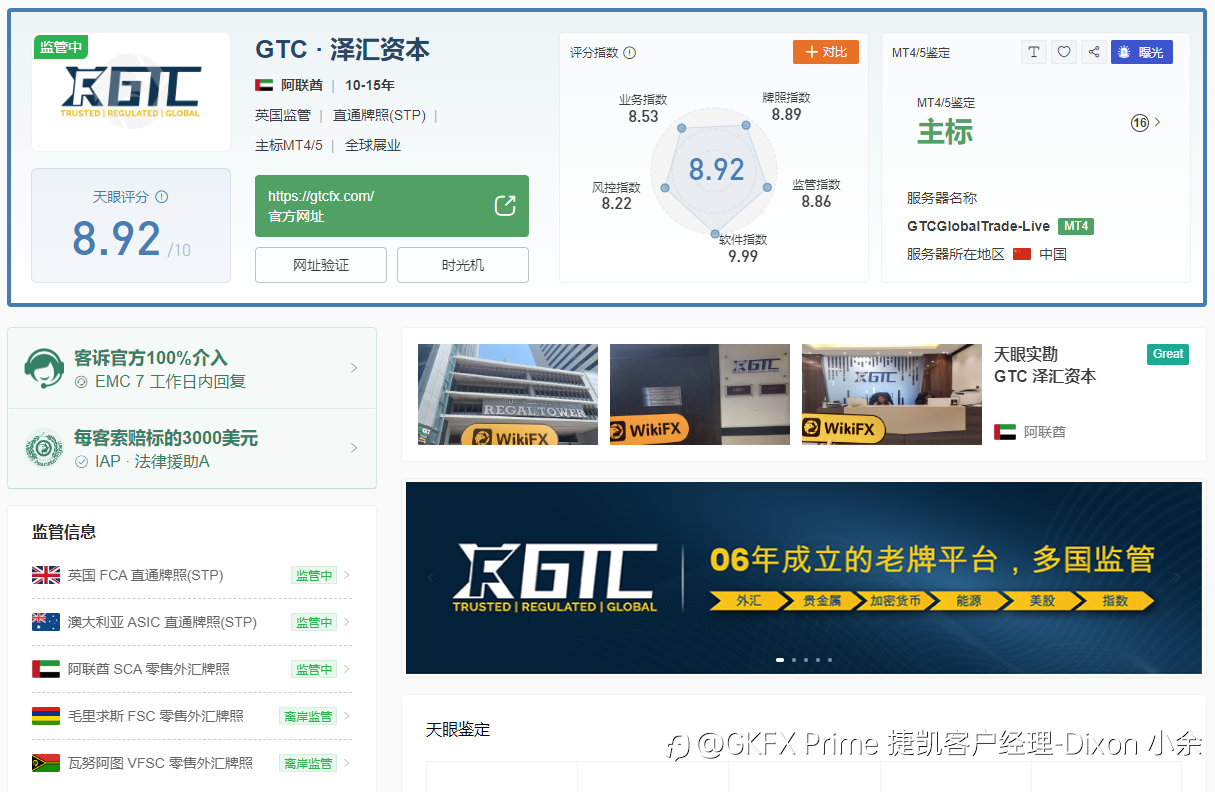The image size is (1215, 792).
Task: Expand the 客诉官方100%介入 row chevron
Action: (x=354, y=368)
